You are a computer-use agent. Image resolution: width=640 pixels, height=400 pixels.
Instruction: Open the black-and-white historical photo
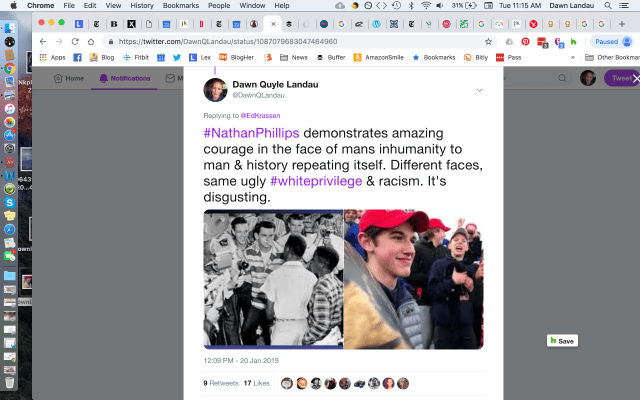(x=273, y=279)
